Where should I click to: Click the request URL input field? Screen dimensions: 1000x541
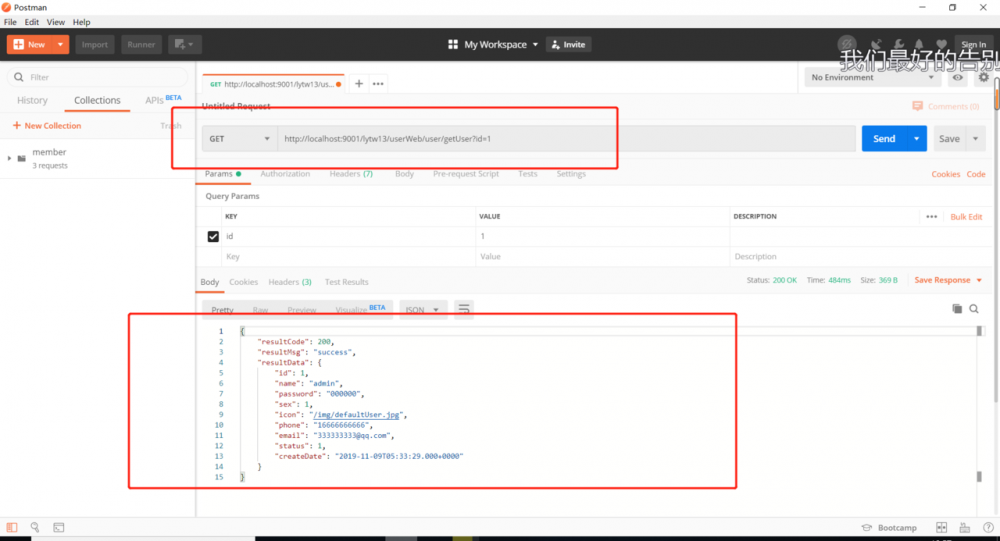[x=566, y=138]
